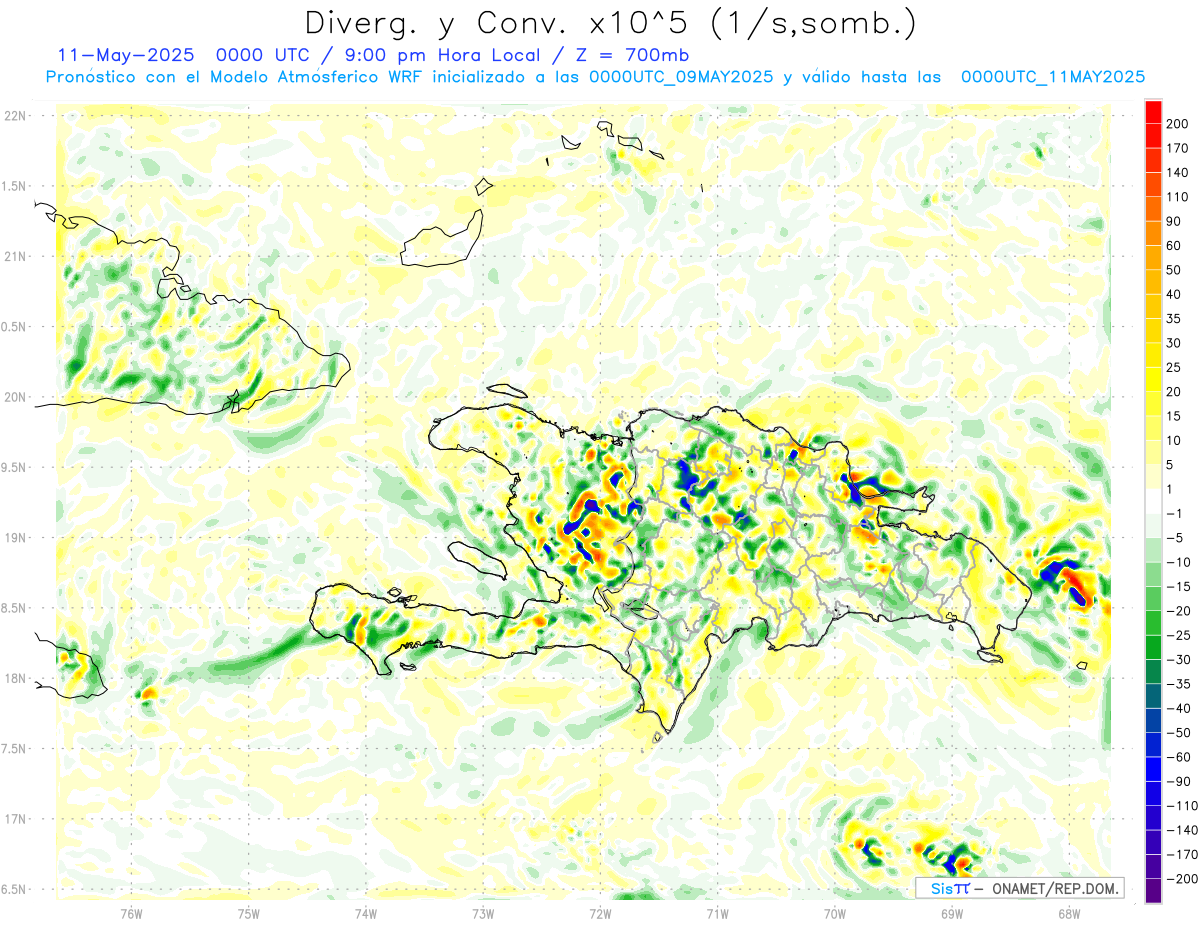Click the 72W longitude label
1200x927 pixels.
600,912
